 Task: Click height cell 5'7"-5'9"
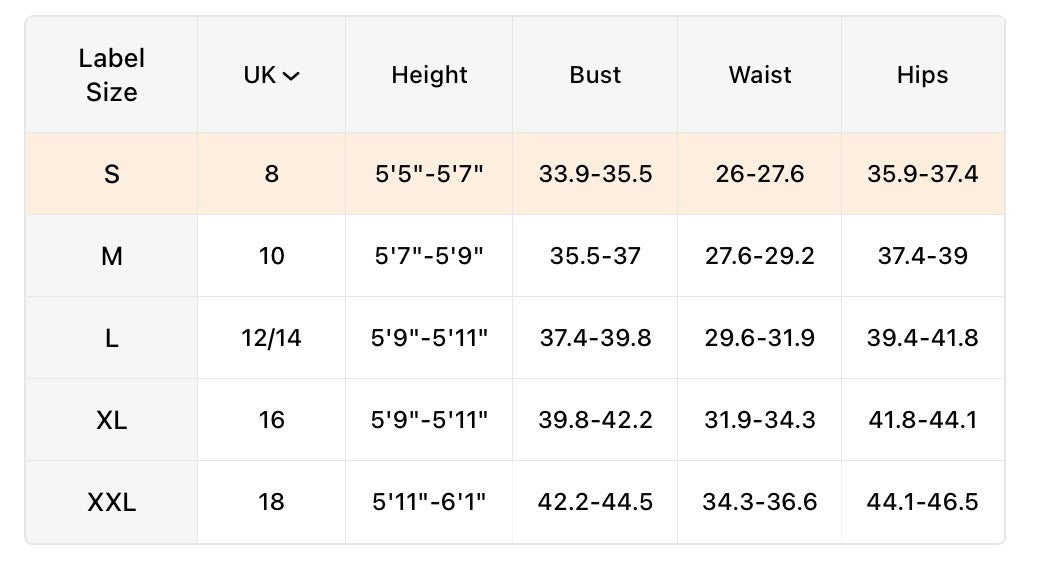[429, 256]
